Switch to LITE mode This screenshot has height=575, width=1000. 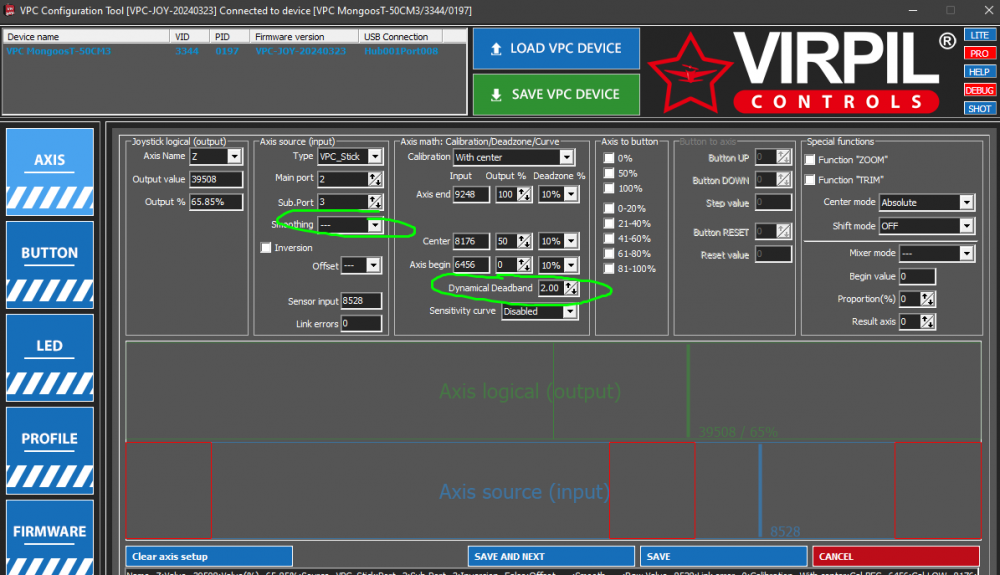click(x=979, y=35)
